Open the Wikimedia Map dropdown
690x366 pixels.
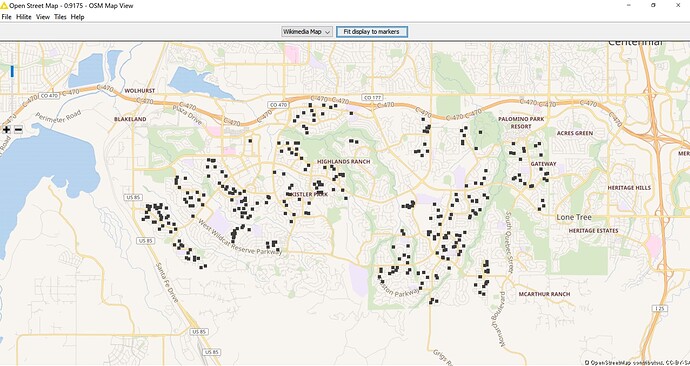[x=307, y=32]
